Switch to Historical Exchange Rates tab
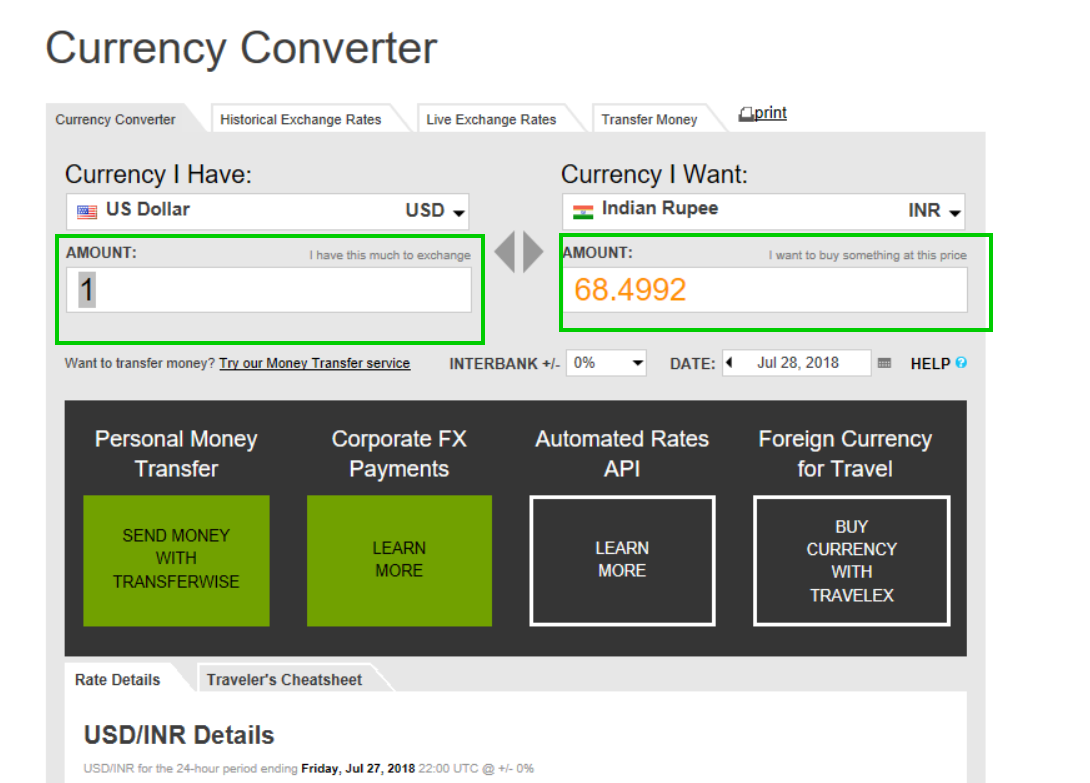The height and width of the screenshot is (783, 1090). click(300, 119)
